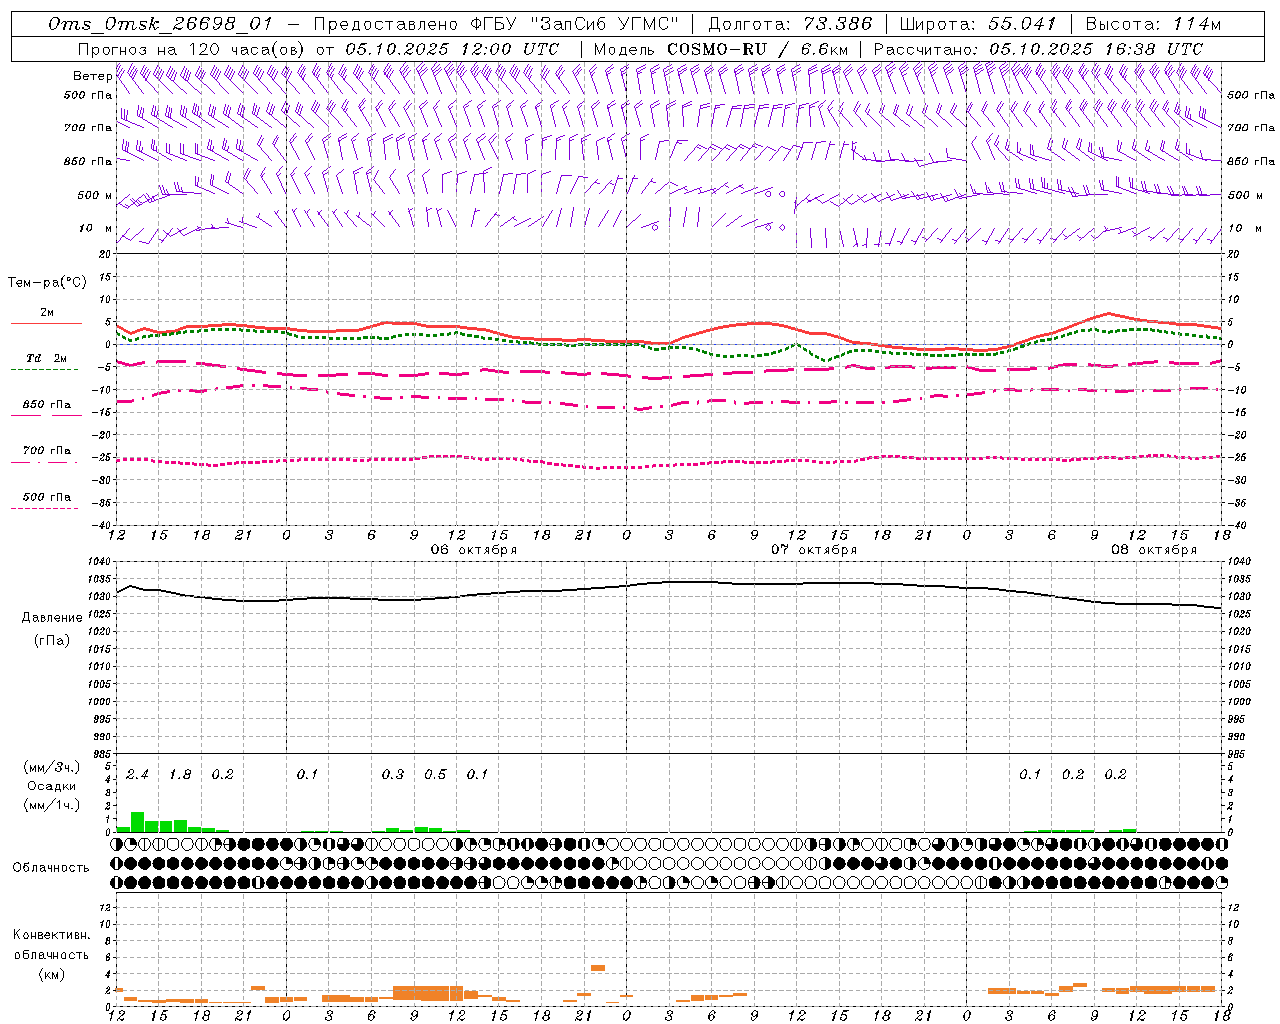Screen dimensions: 1280x1024
Task: Click the Высота: 114м header value
Action: coord(1153,24)
